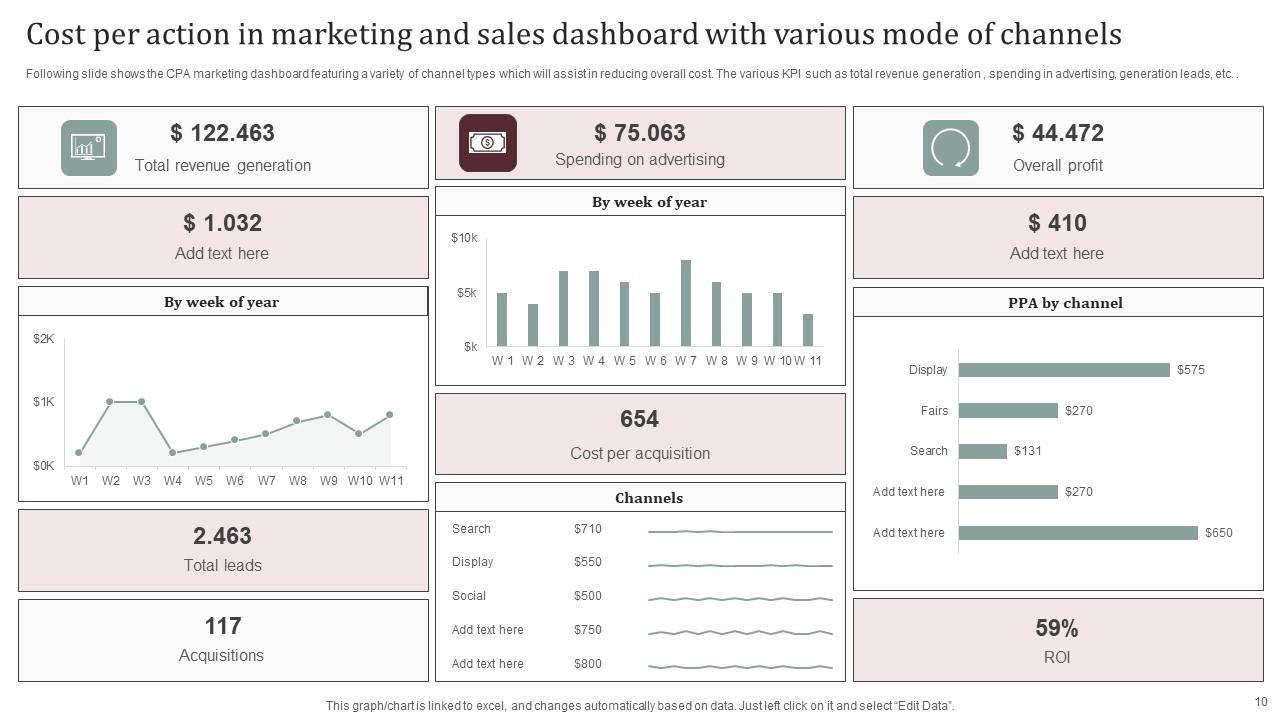The width and height of the screenshot is (1280, 720).
Task: Click the PPA by channel header
Action: [x=1064, y=303]
